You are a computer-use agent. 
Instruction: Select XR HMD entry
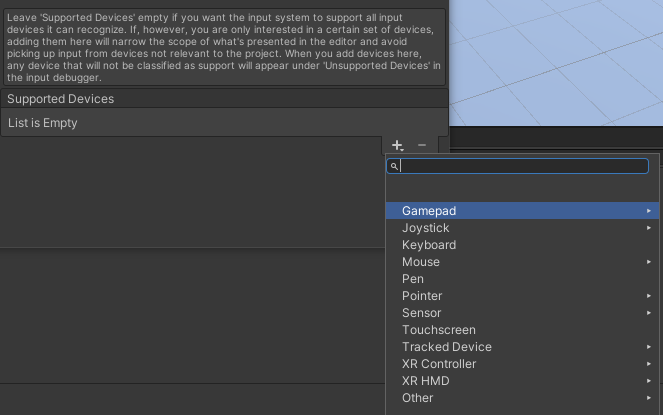(523, 381)
